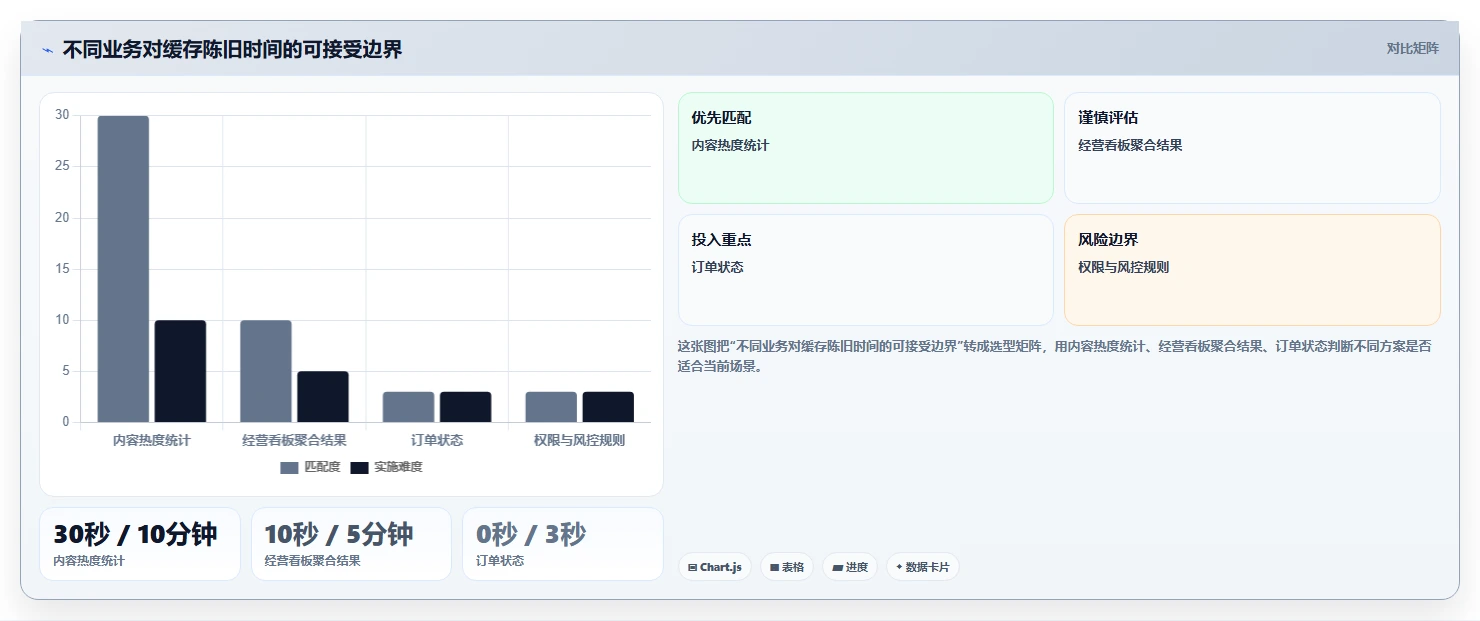Click the 实施难度 bar for 权限与风控规则
This screenshot has height=621, width=1480.
pyautogui.click(x=608, y=407)
